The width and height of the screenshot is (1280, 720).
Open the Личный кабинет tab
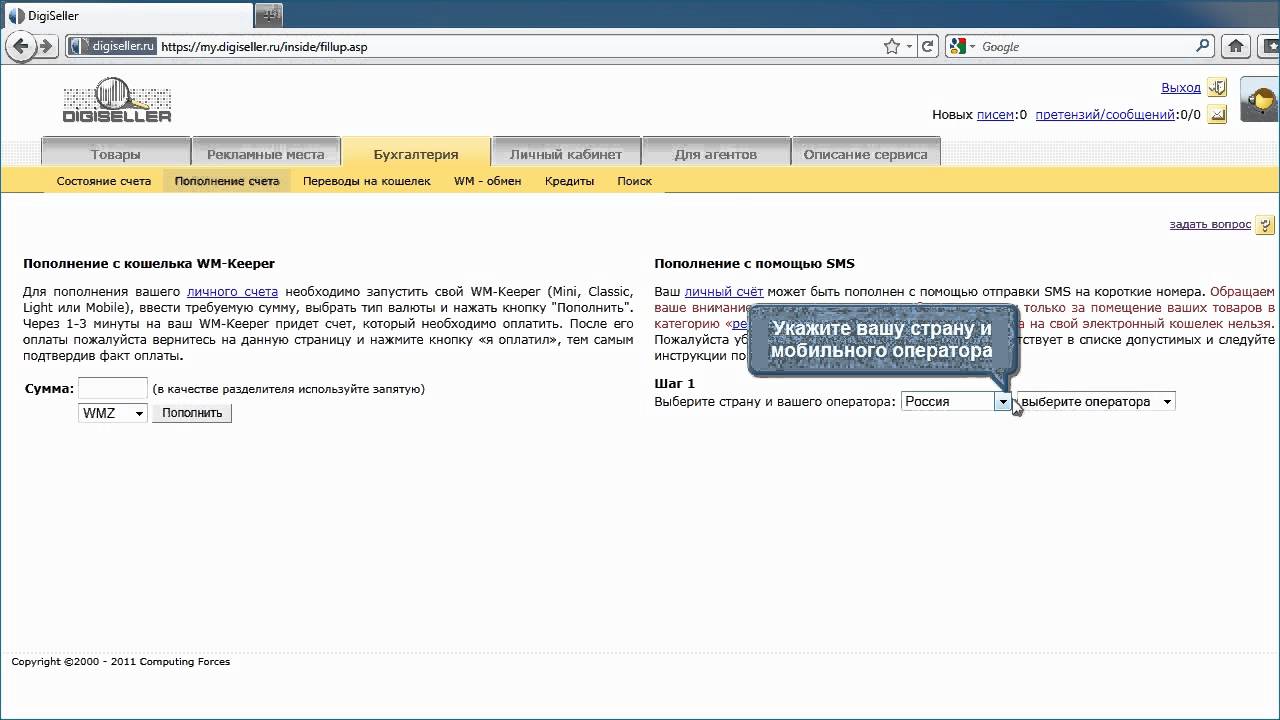(566, 154)
